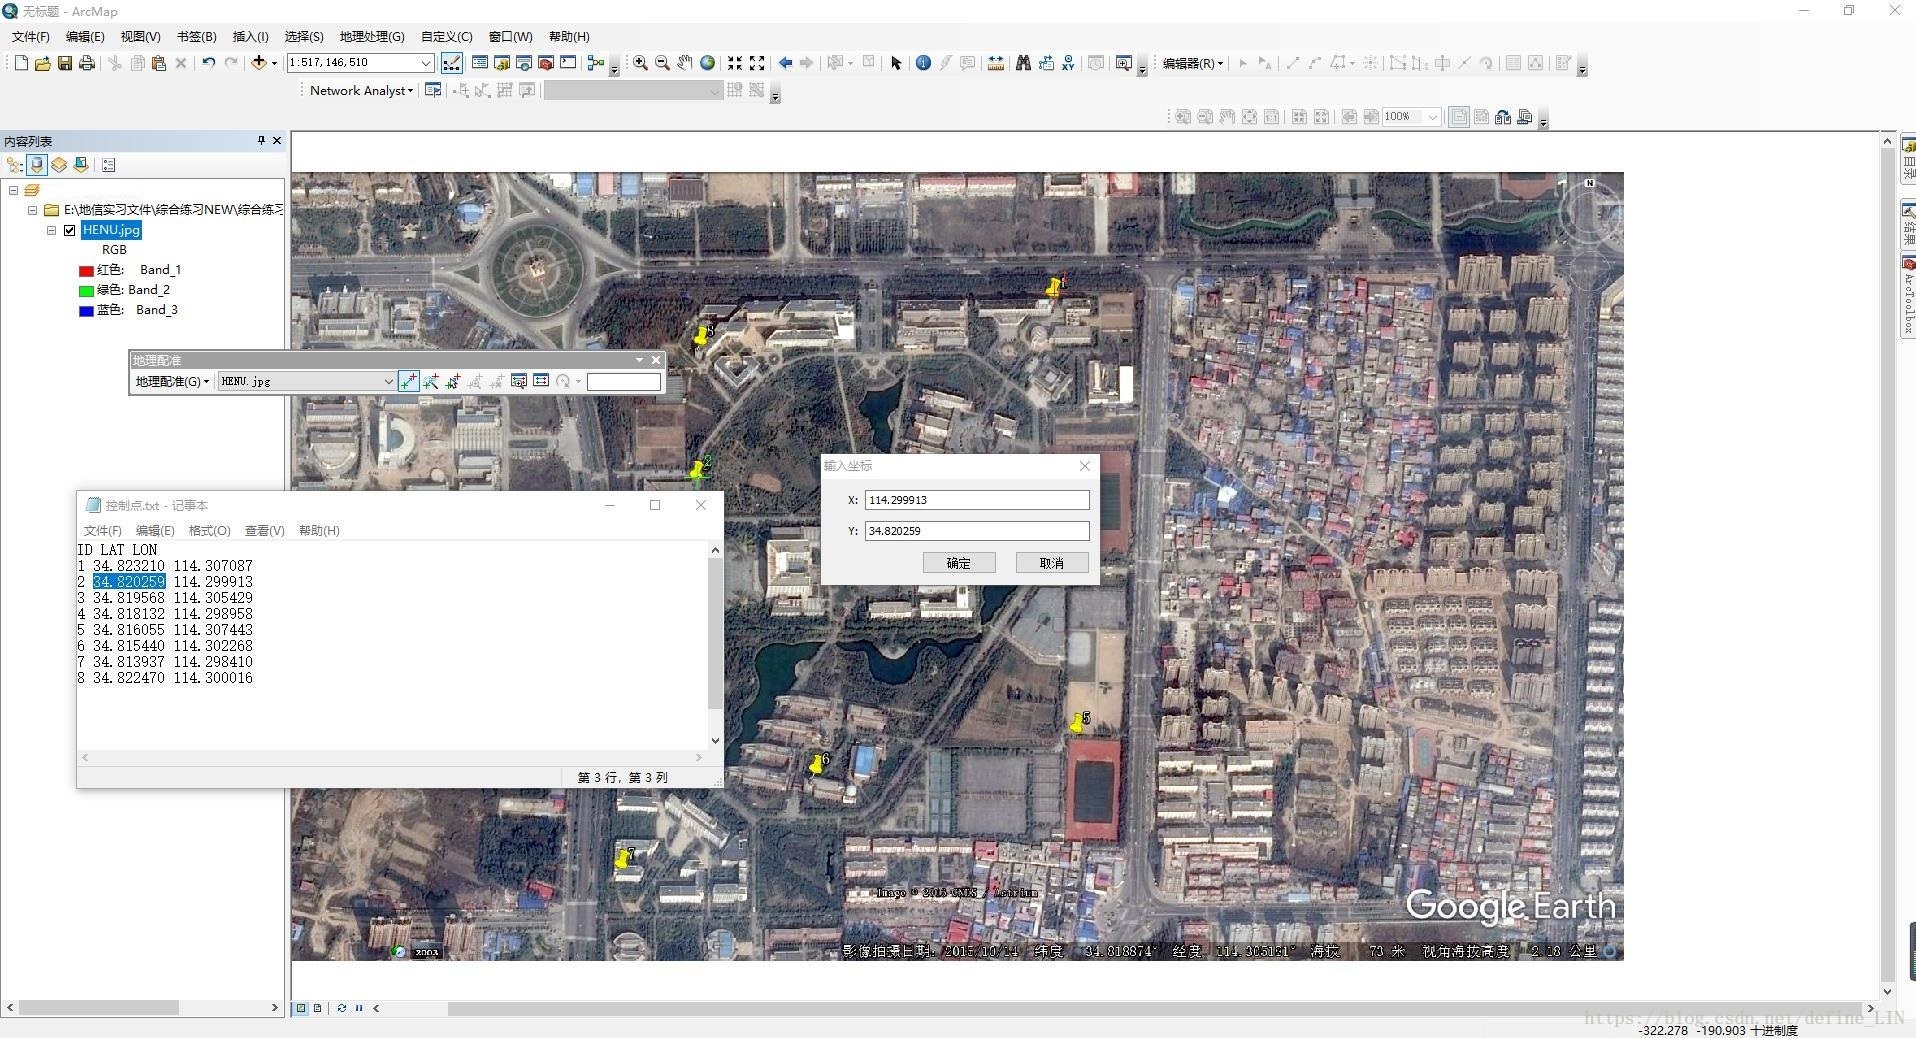Viewport: 1916px width, 1038px height.
Task: Open the 视图(V) menu in ArcMap
Action: [x=140, y=36]
